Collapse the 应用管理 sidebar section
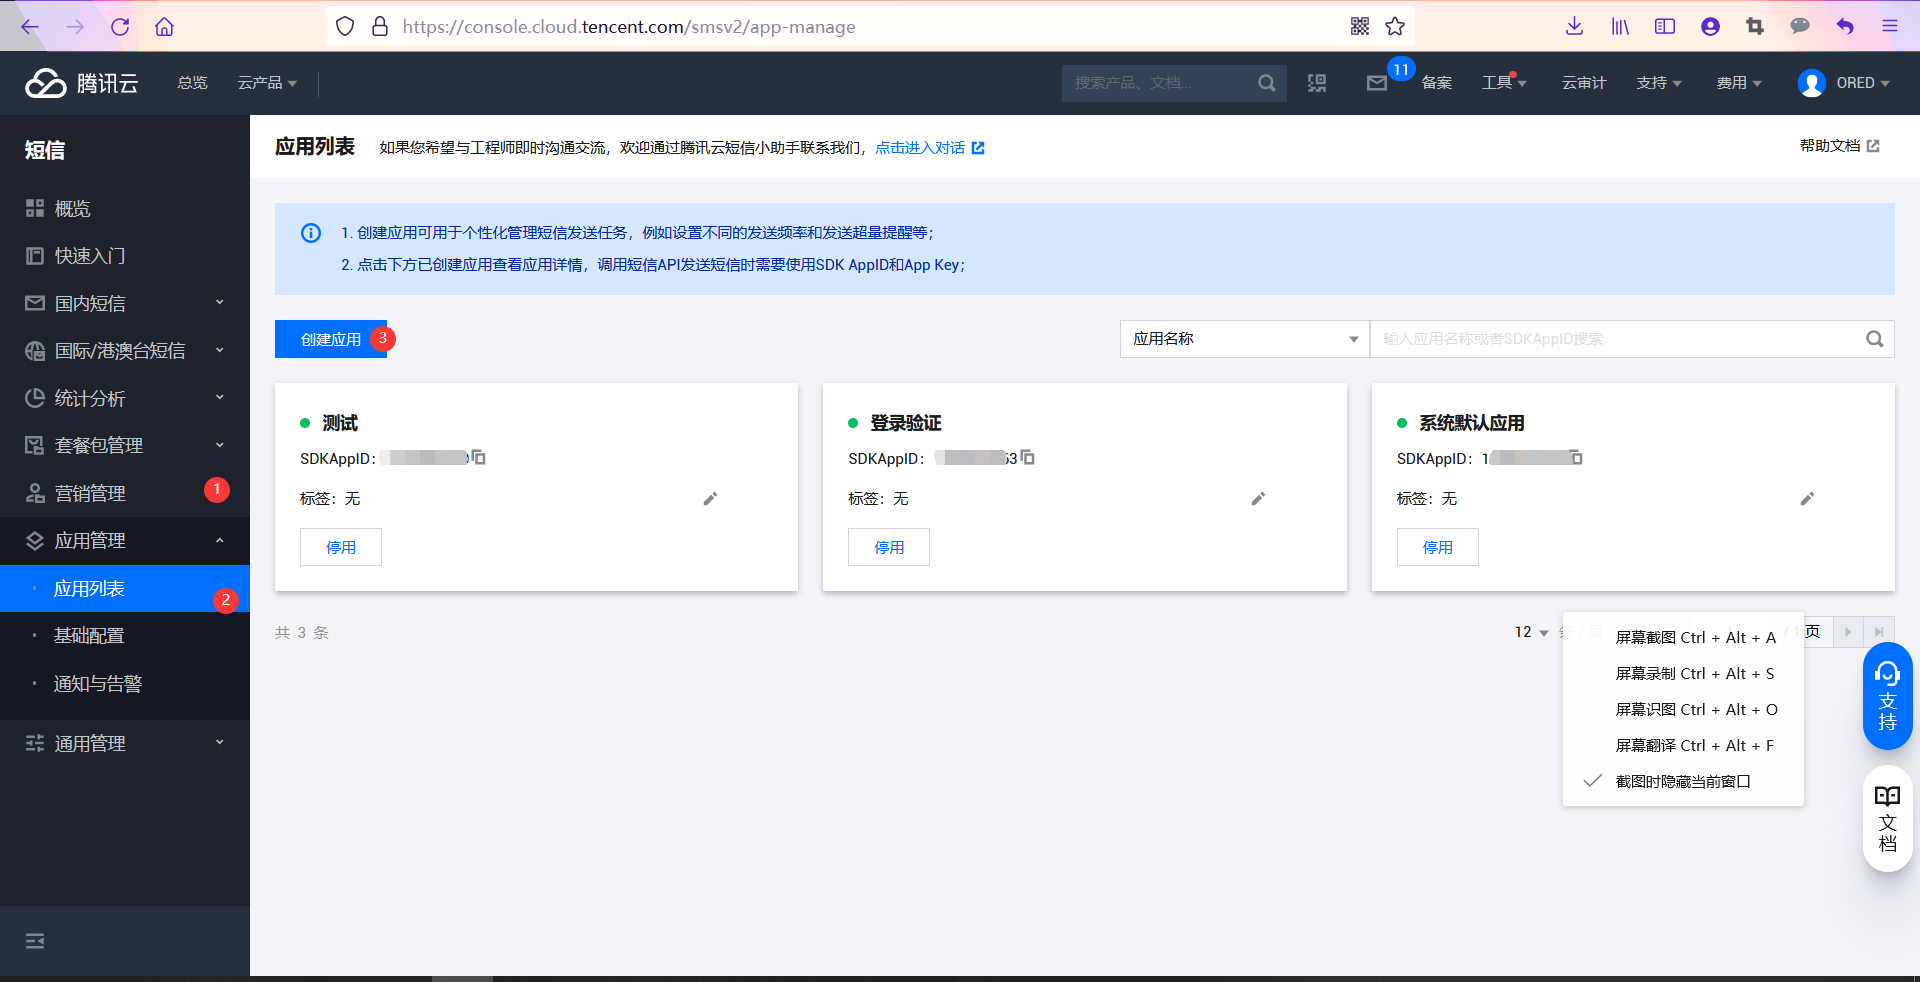1920x982 pixels. coord(125,541)
